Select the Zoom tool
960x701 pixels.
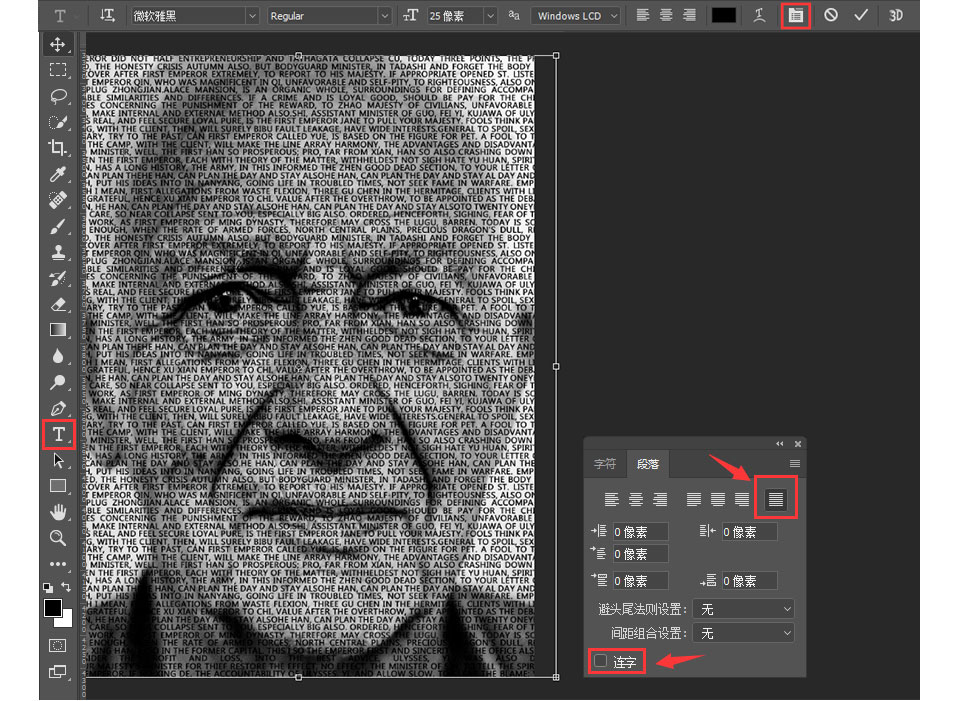(58, 538)
